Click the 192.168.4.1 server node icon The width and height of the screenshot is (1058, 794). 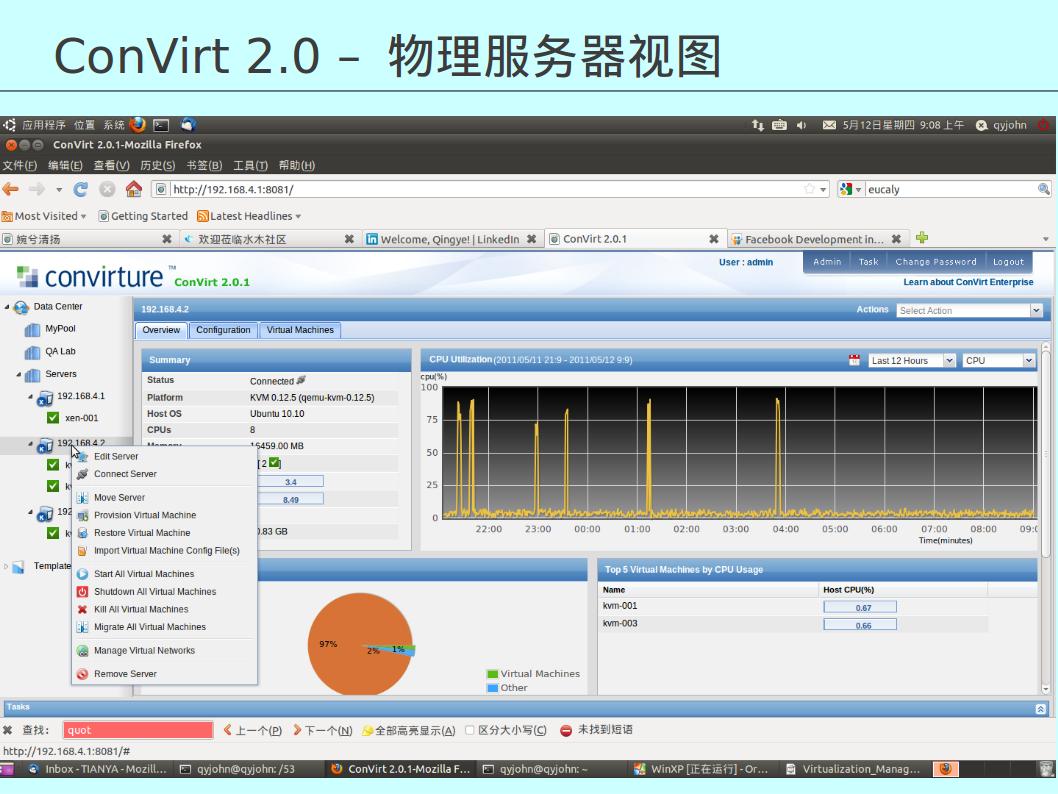[x=45, y=397]
